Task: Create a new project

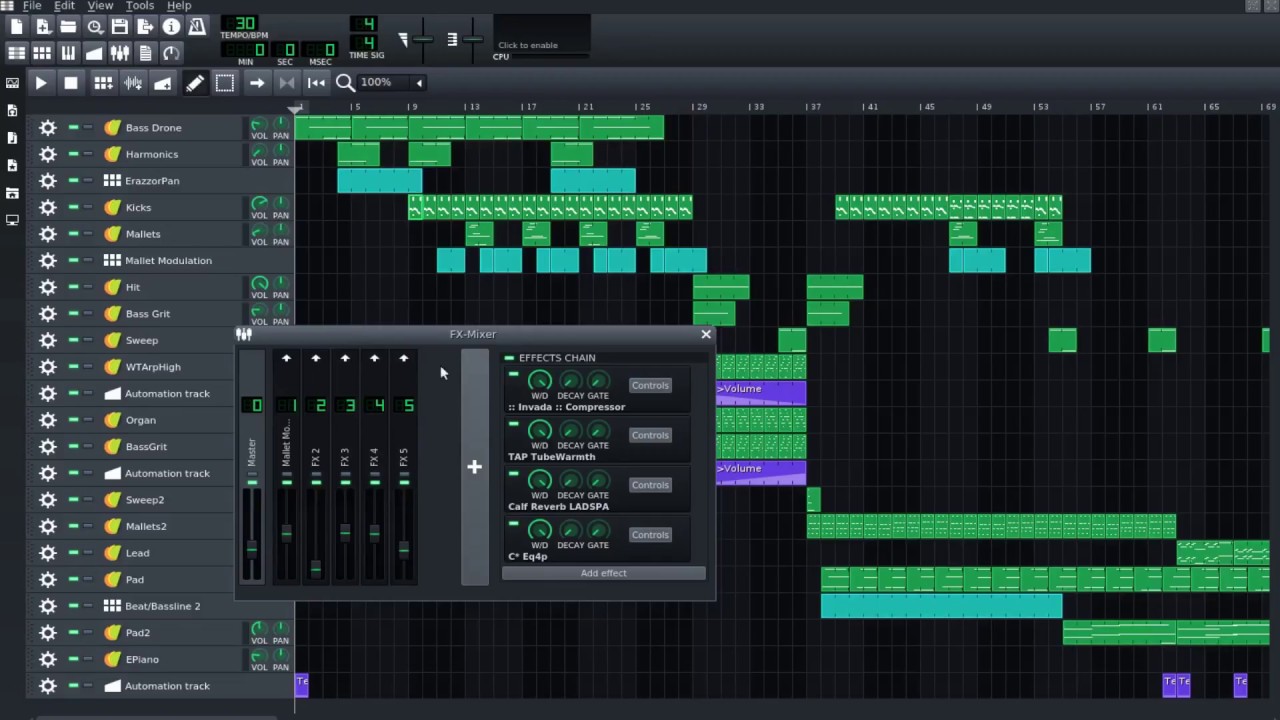Action: tap(17, 27)
